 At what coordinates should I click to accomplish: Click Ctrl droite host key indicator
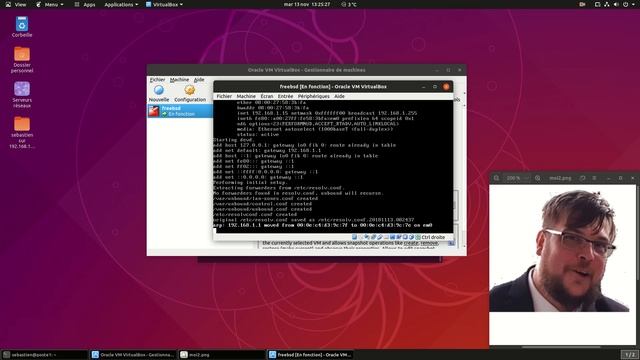pos(433,237)
